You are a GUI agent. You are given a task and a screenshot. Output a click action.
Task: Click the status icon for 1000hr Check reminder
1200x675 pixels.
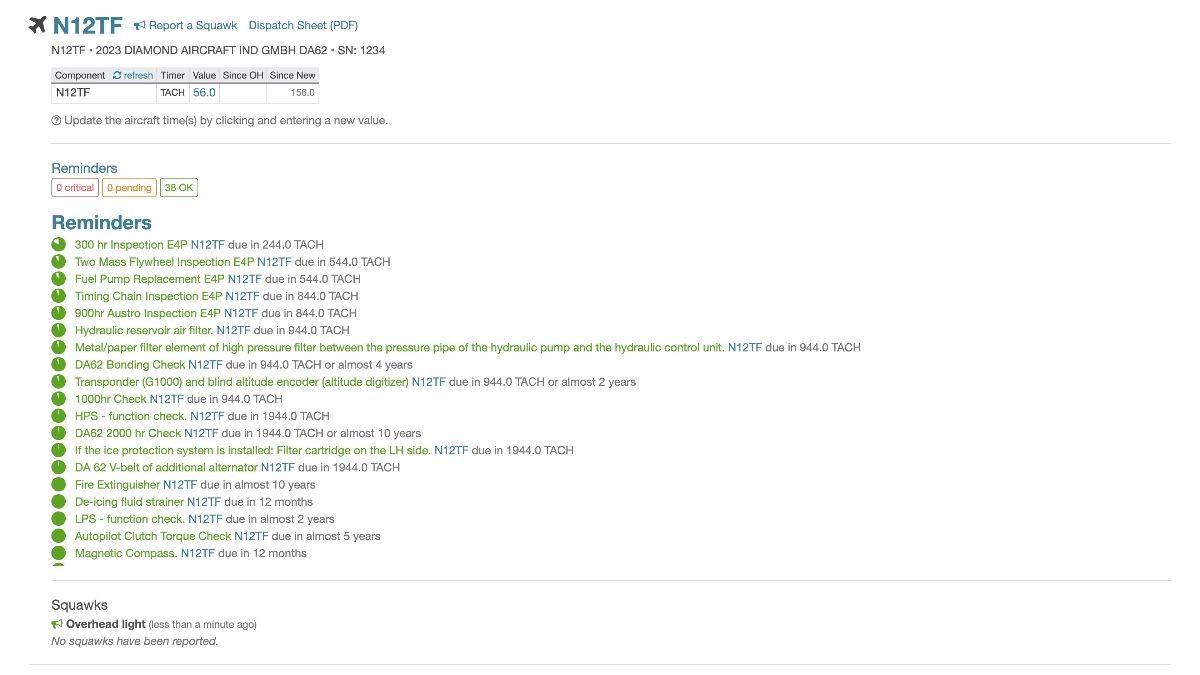click(58, 399)
